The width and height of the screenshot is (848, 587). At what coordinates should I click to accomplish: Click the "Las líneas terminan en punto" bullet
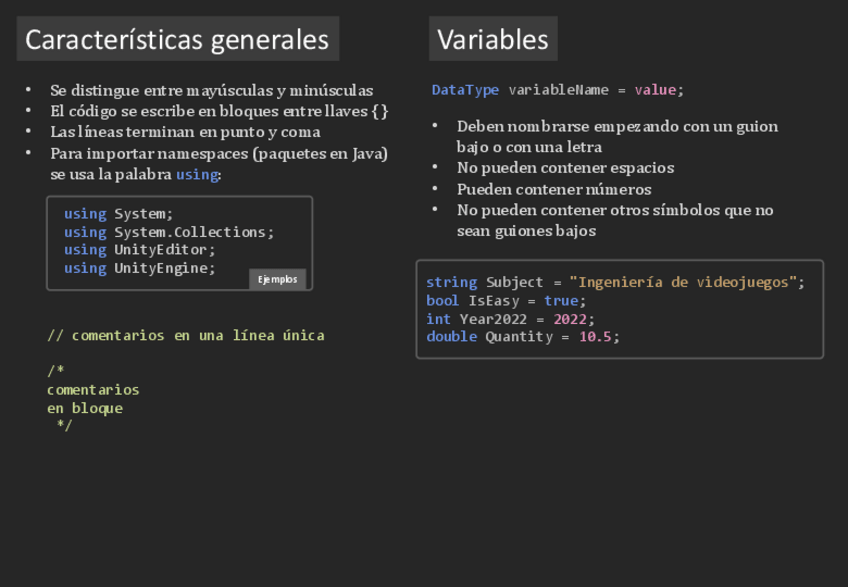[185, 132]
